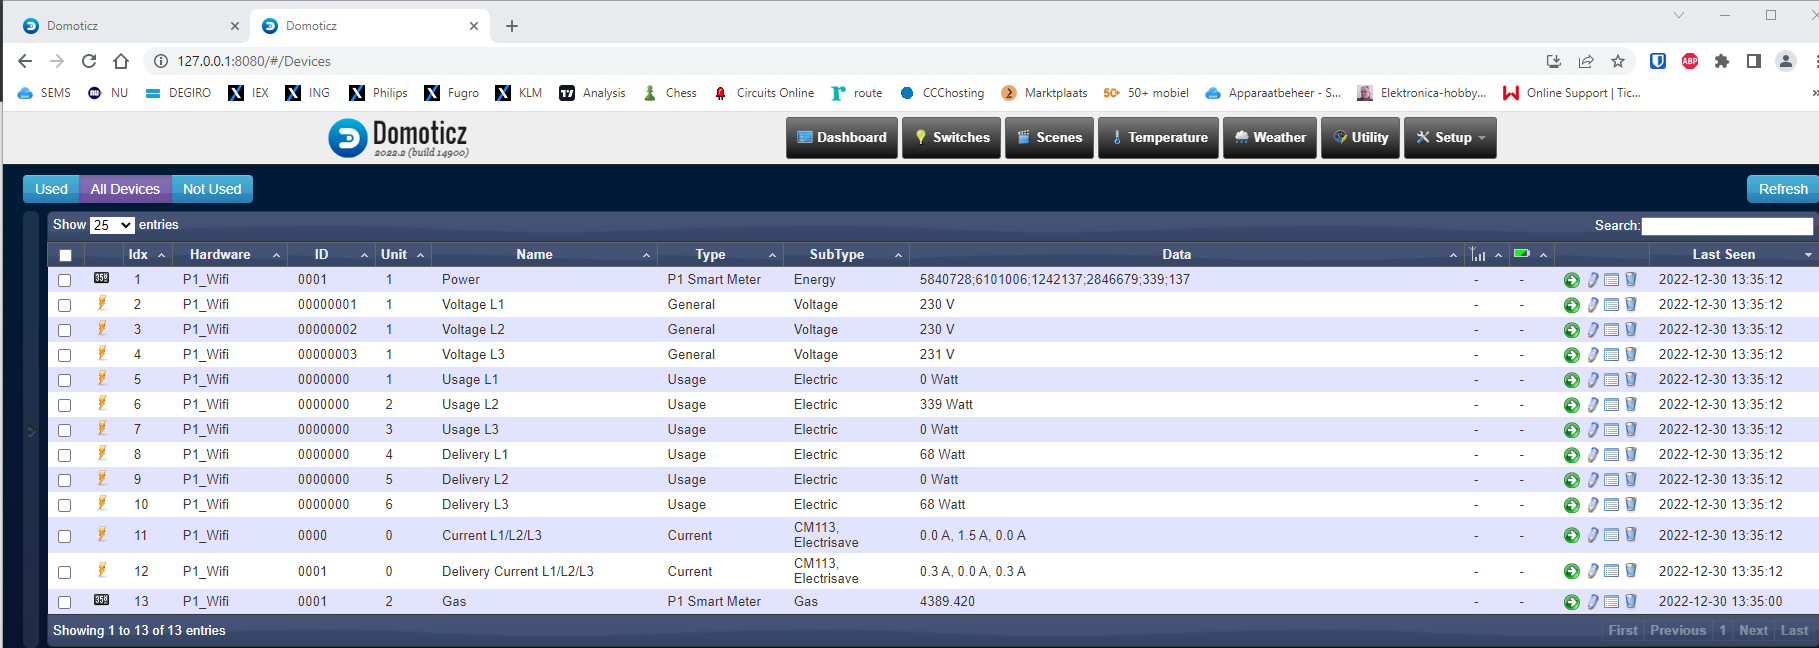Click the green arrow icon in the Gas row

(1572, 602)
